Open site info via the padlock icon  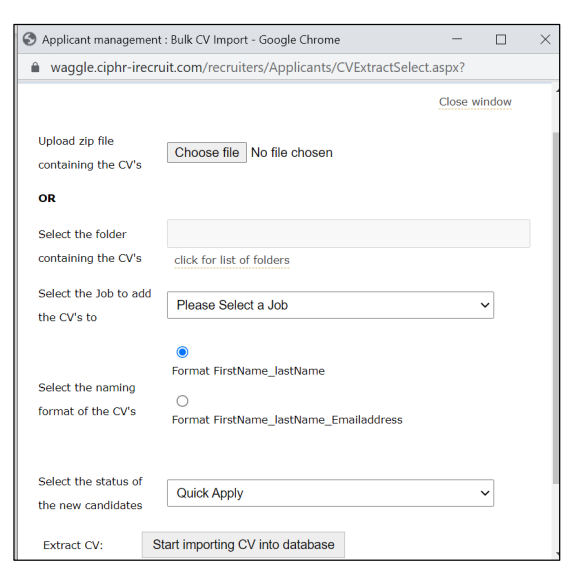coord(35,67)
